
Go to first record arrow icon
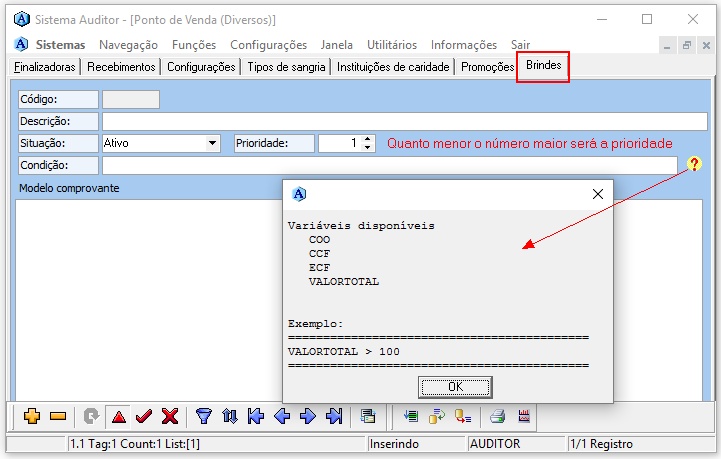tap(256, 416)
